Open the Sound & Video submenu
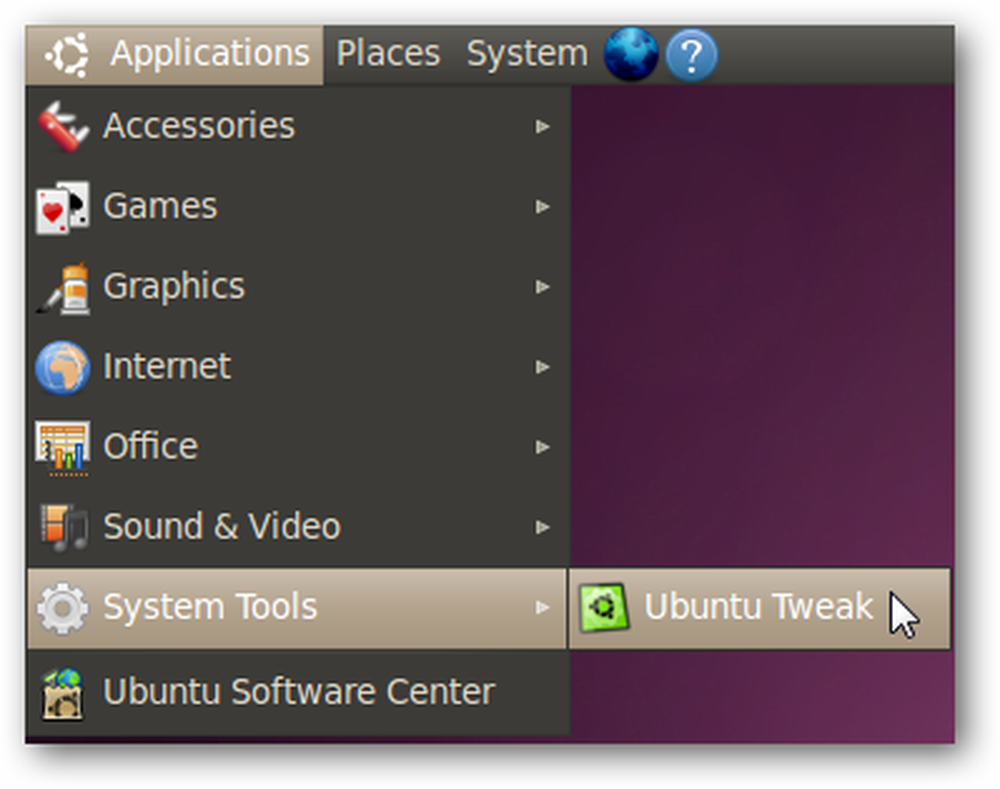Image resolution: width=1000 pixels, height=789 pixels. [x=297, y=527]
